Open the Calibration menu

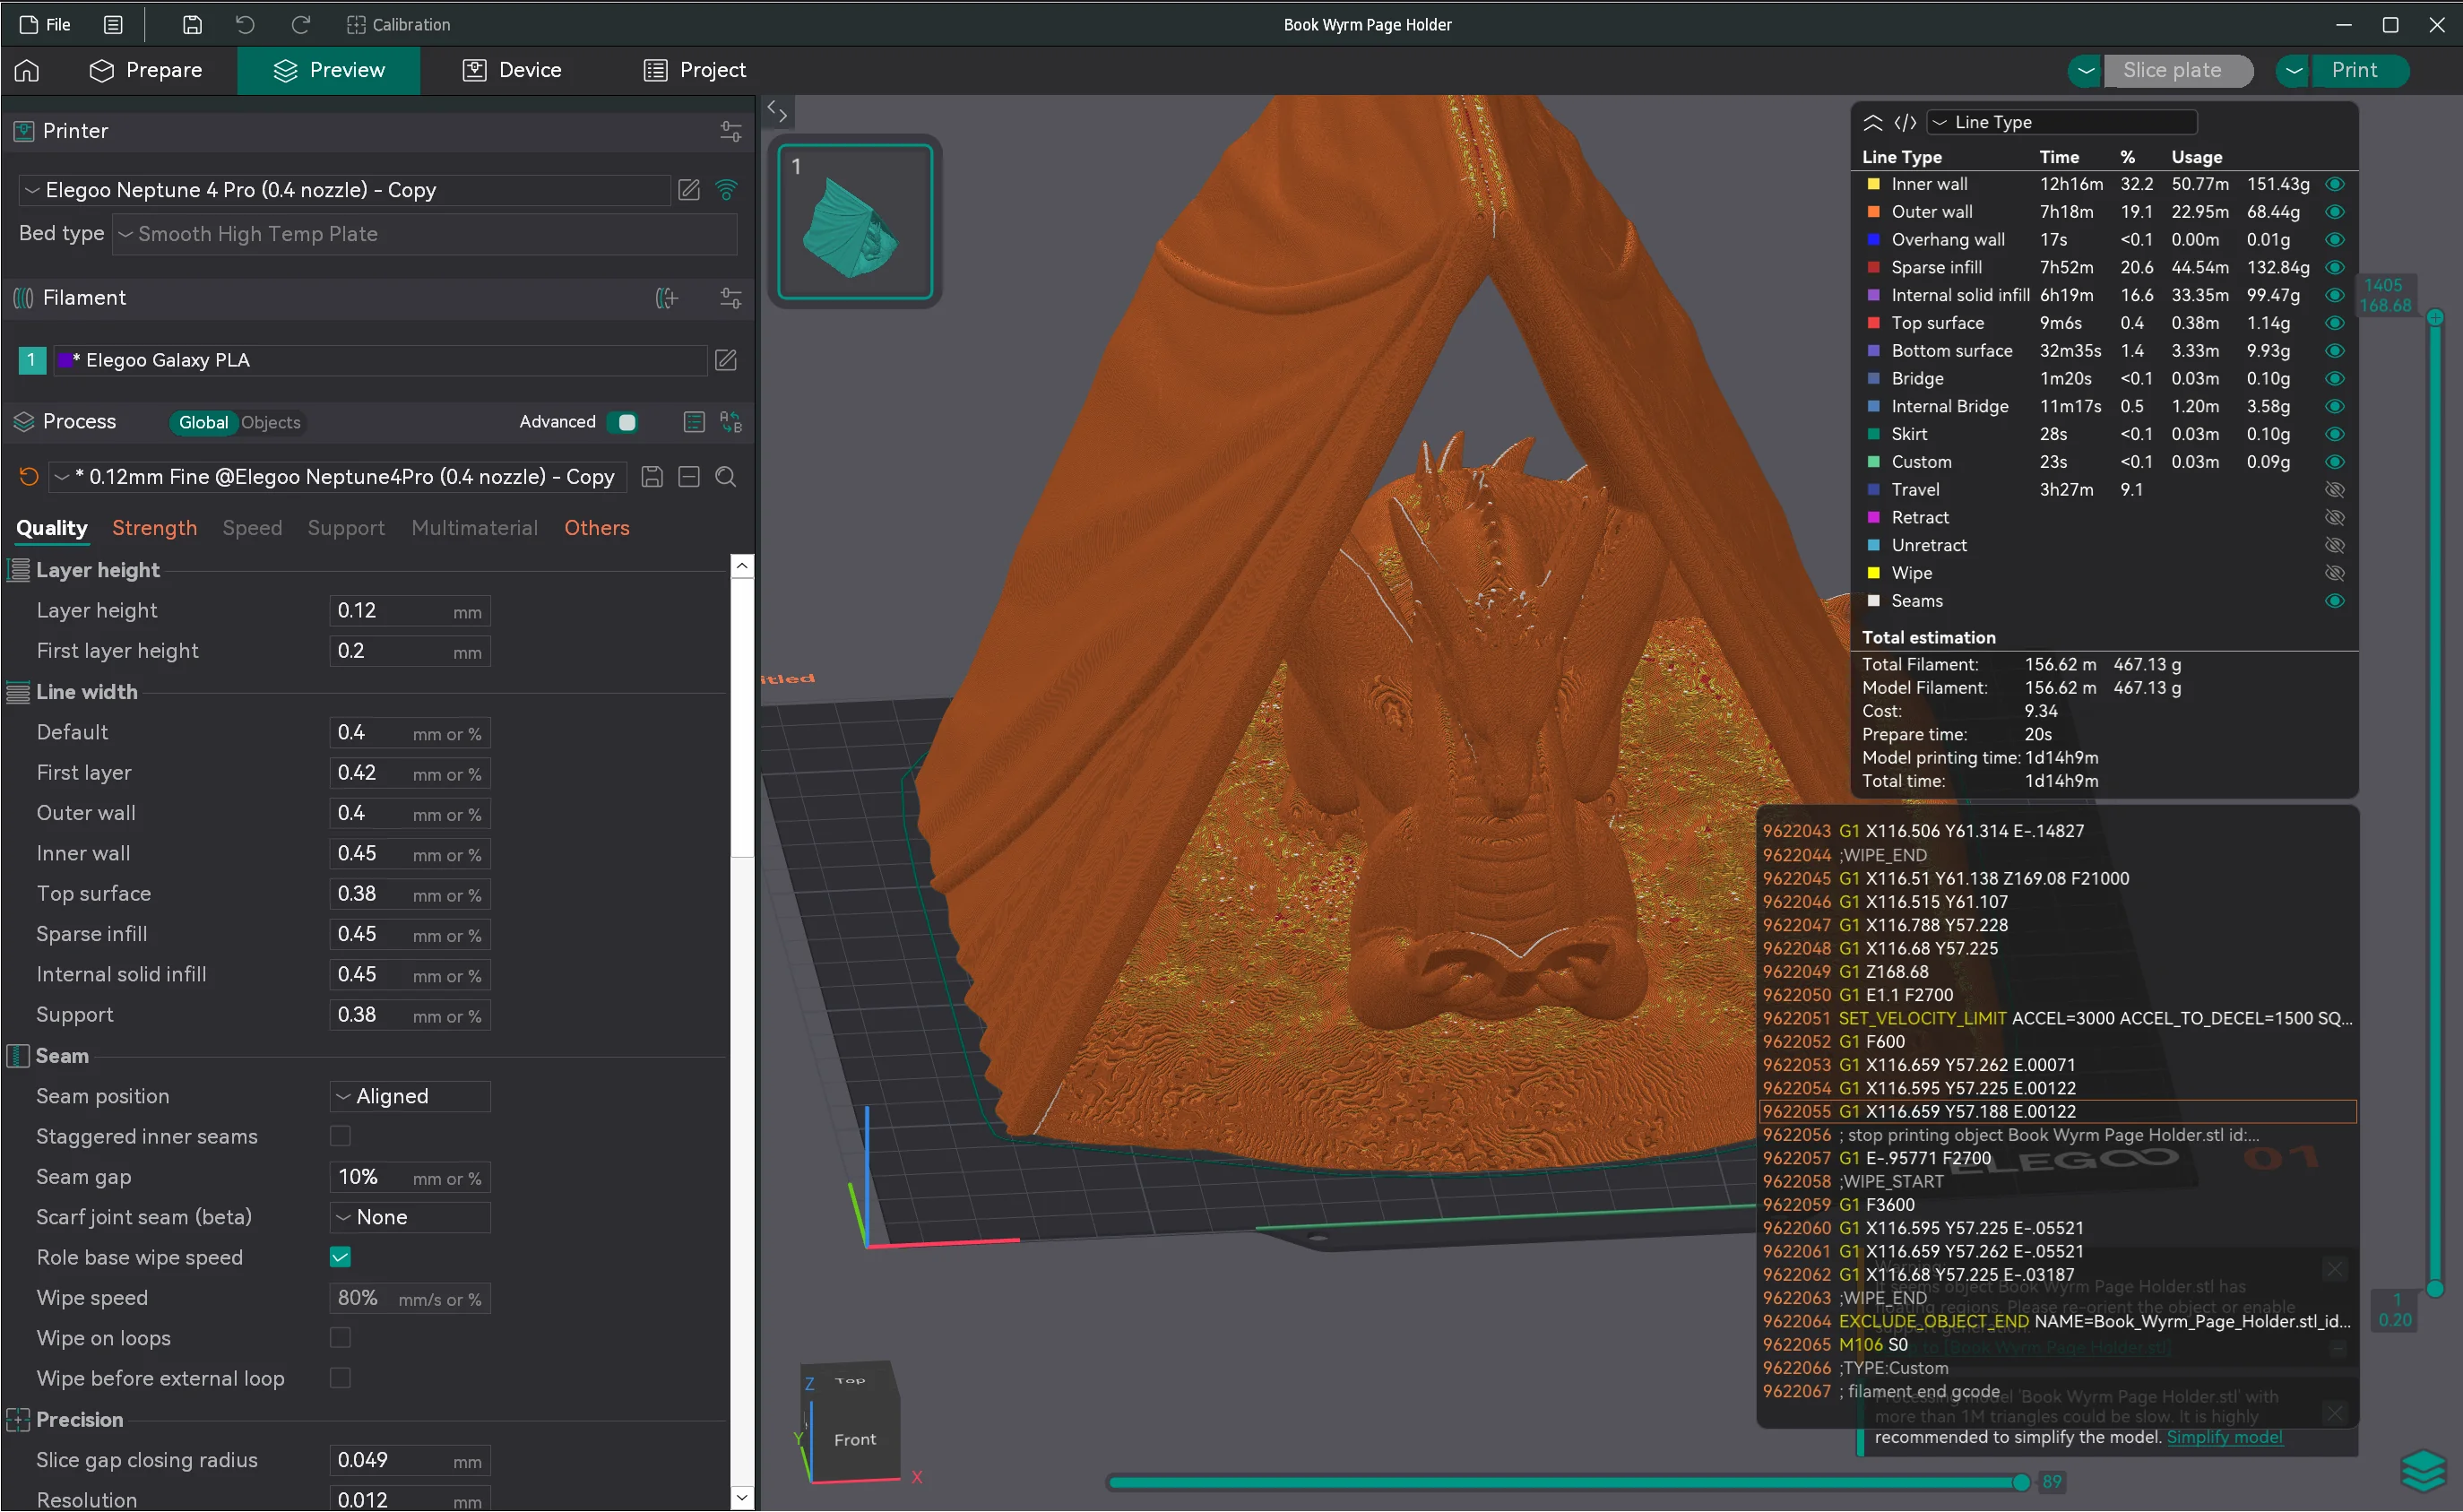point(398,25)
